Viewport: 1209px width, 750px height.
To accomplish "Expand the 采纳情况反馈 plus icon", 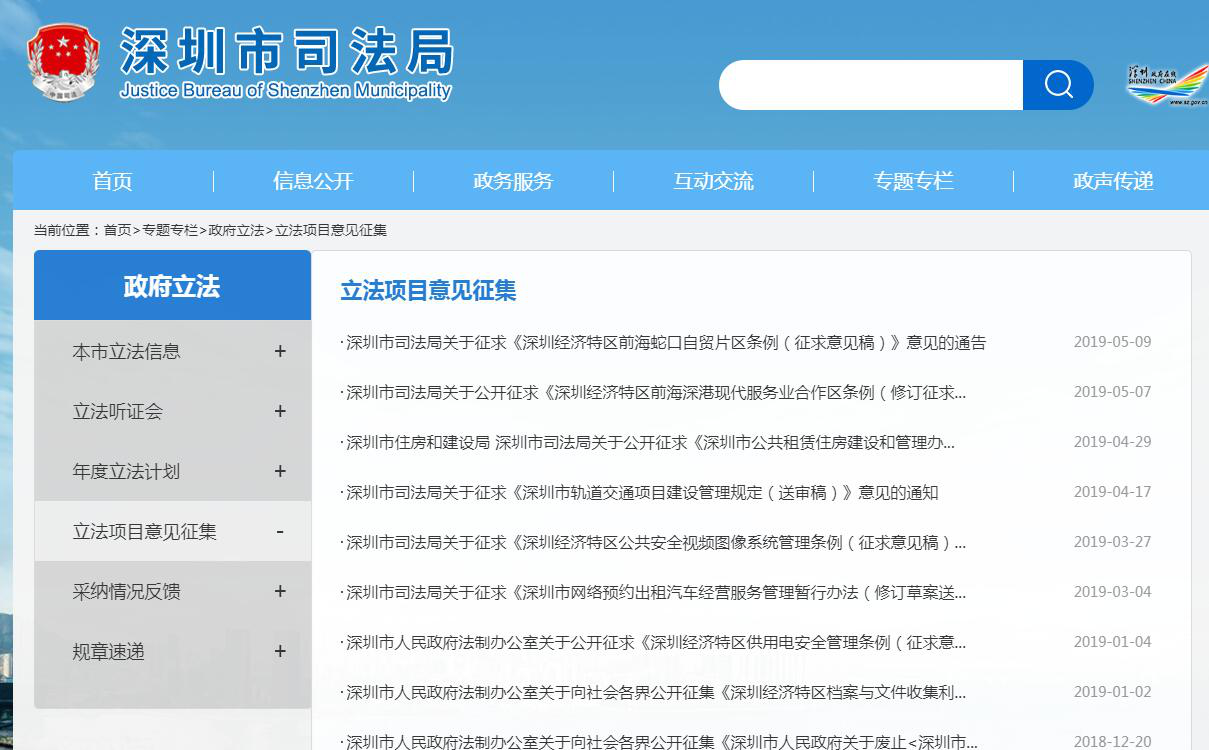I will [280, 591].
